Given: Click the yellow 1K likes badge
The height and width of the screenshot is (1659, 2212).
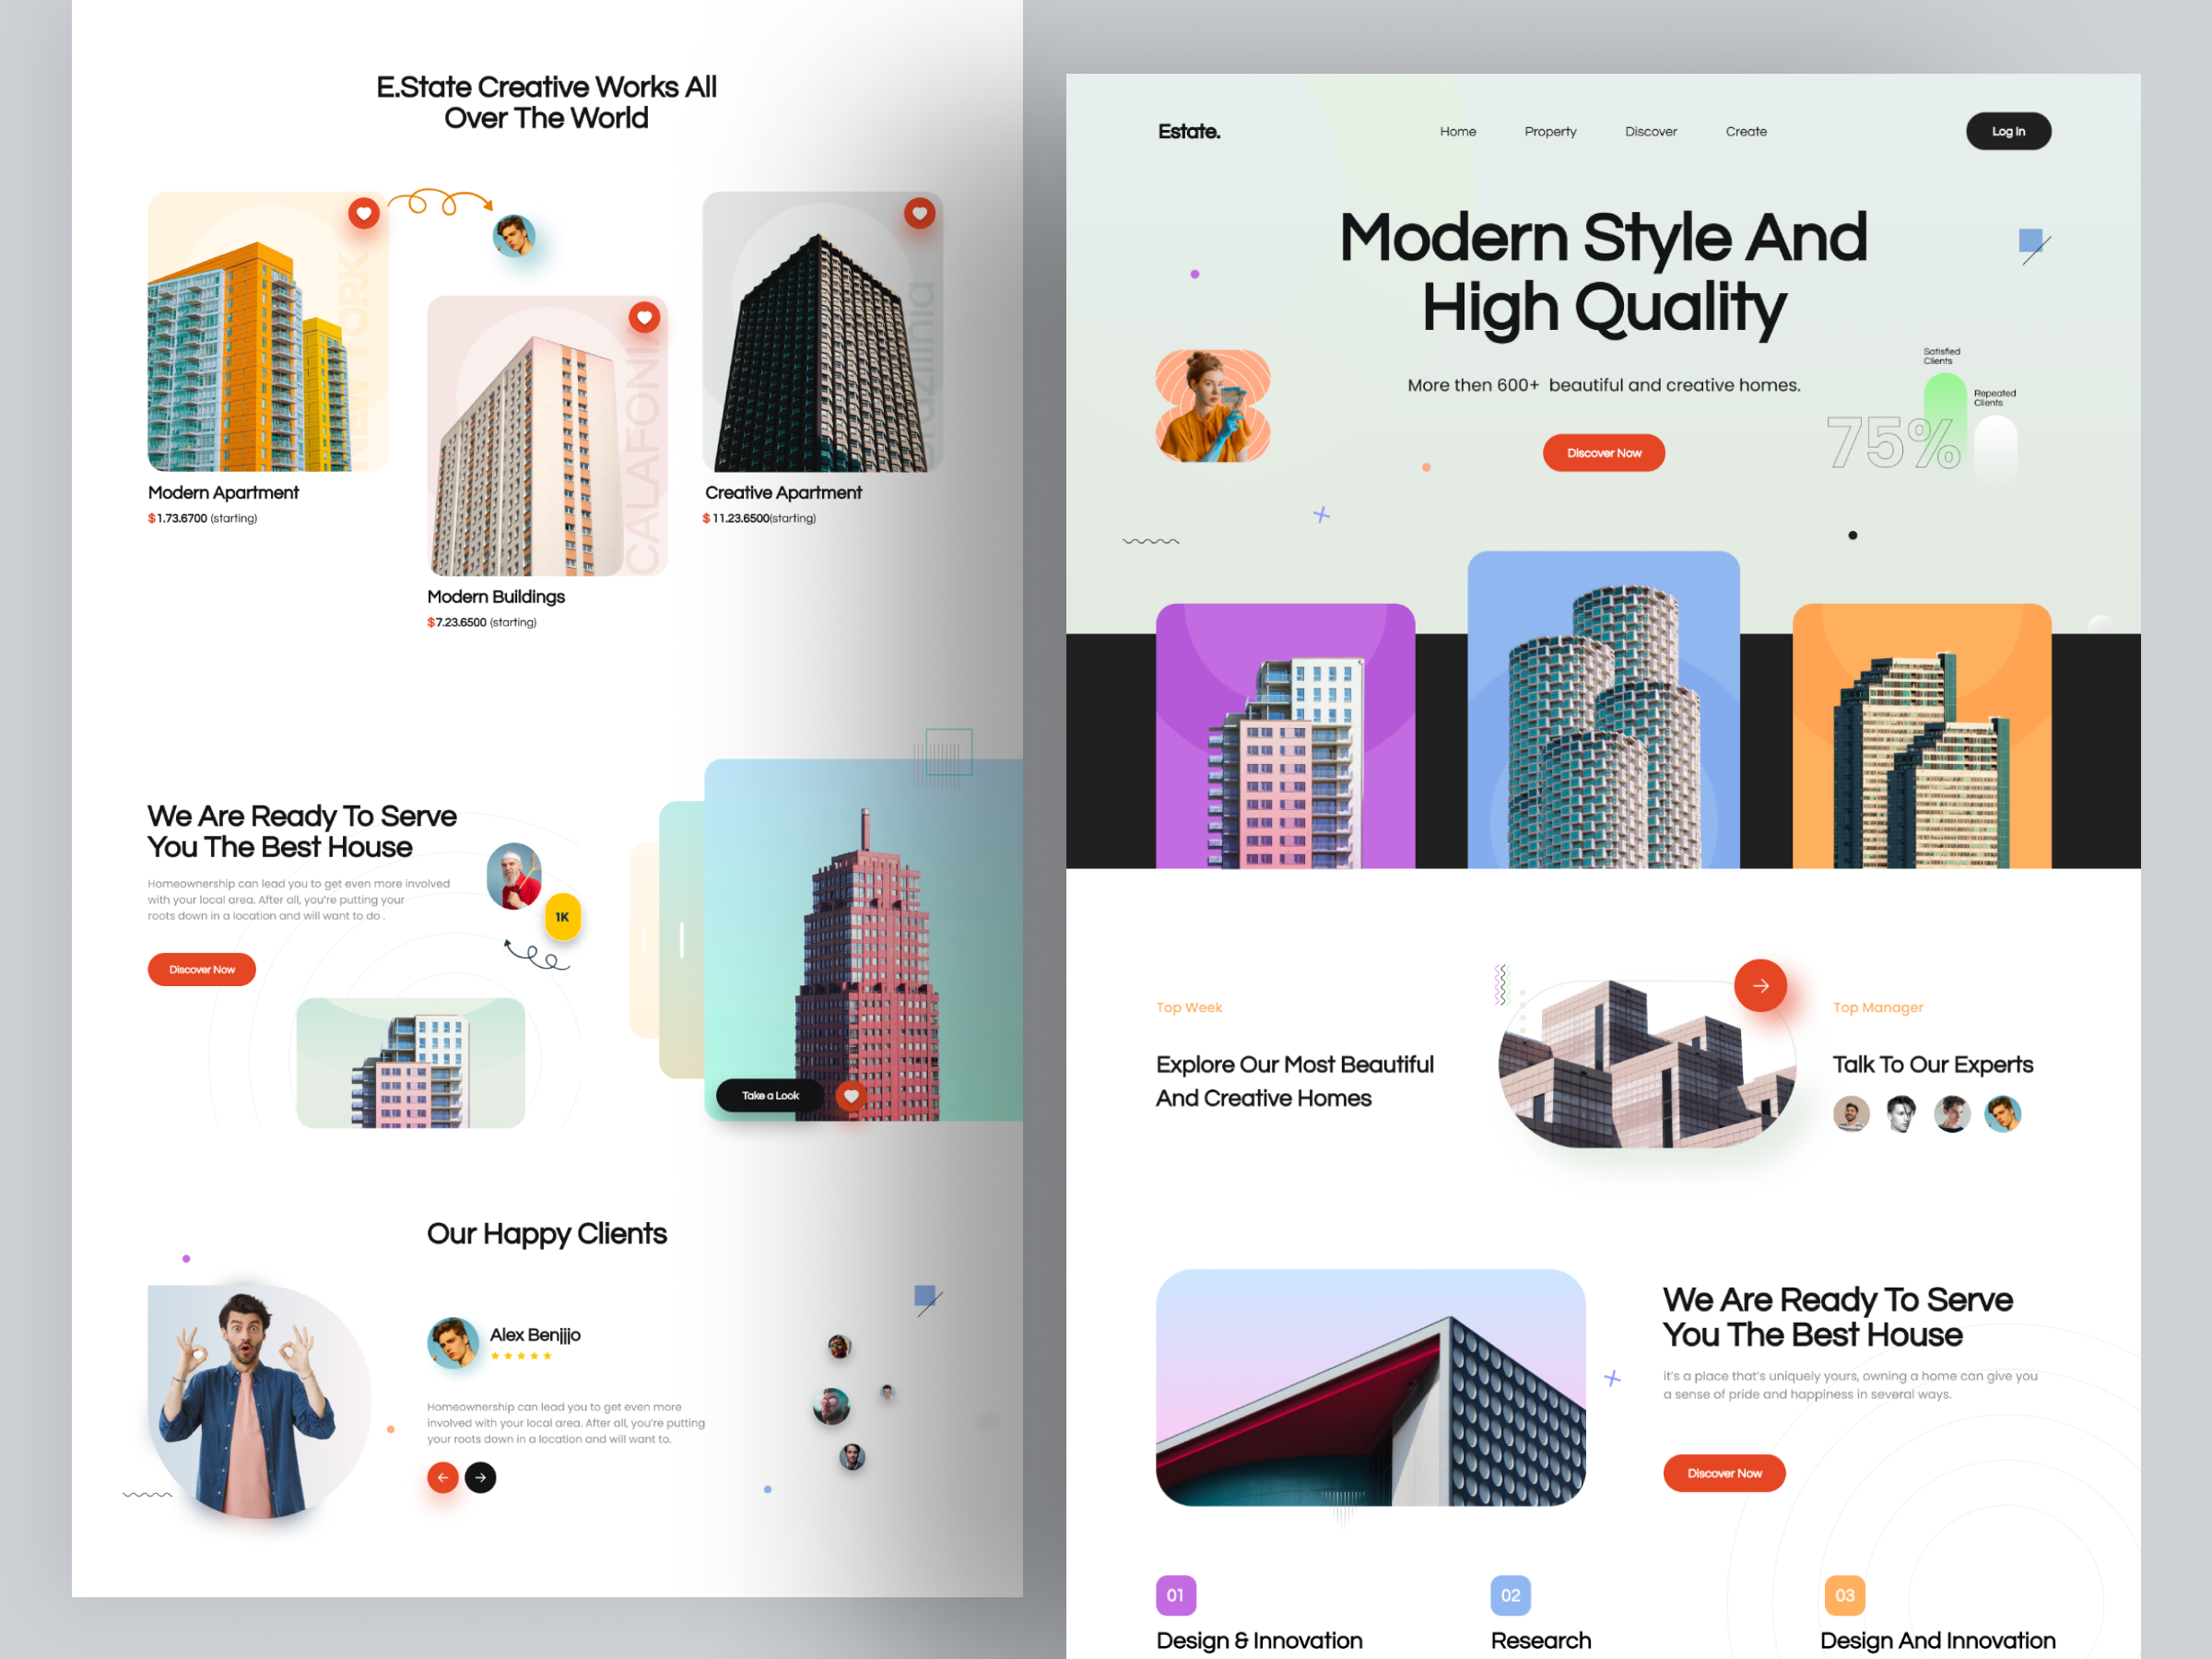Looking at the screenshot, I should pos(562,916).
